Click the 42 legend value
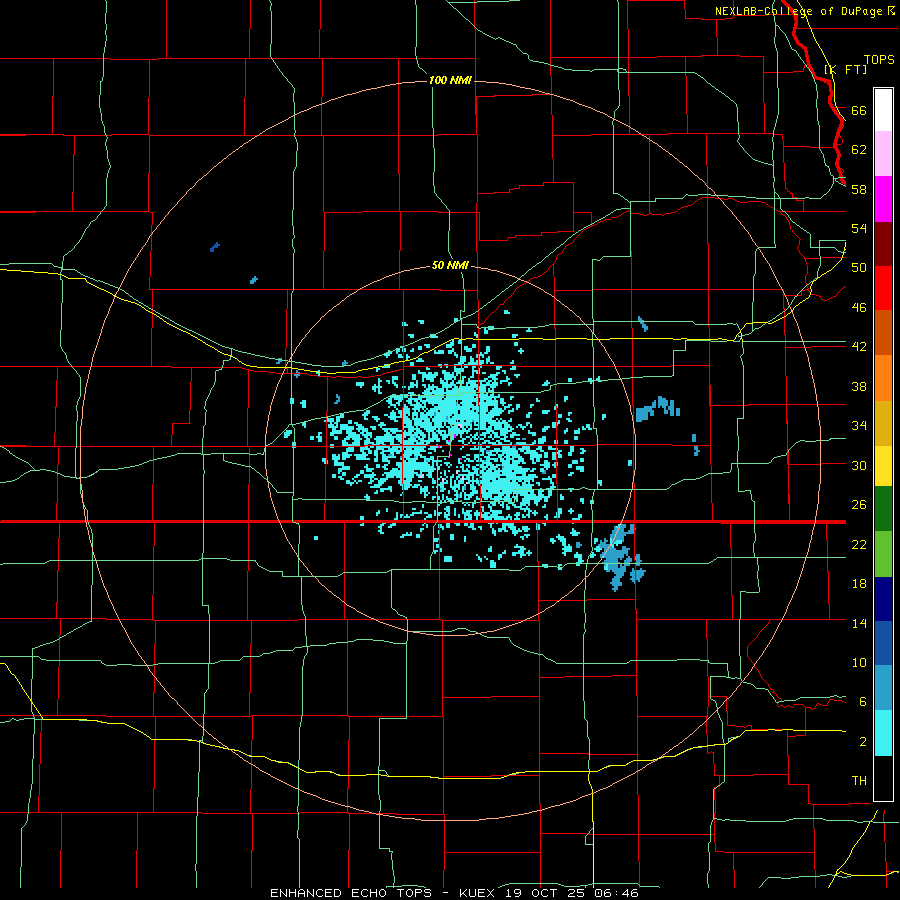This screenshot has width=900, height=900. pyautogui.click(x=859, y=347)
